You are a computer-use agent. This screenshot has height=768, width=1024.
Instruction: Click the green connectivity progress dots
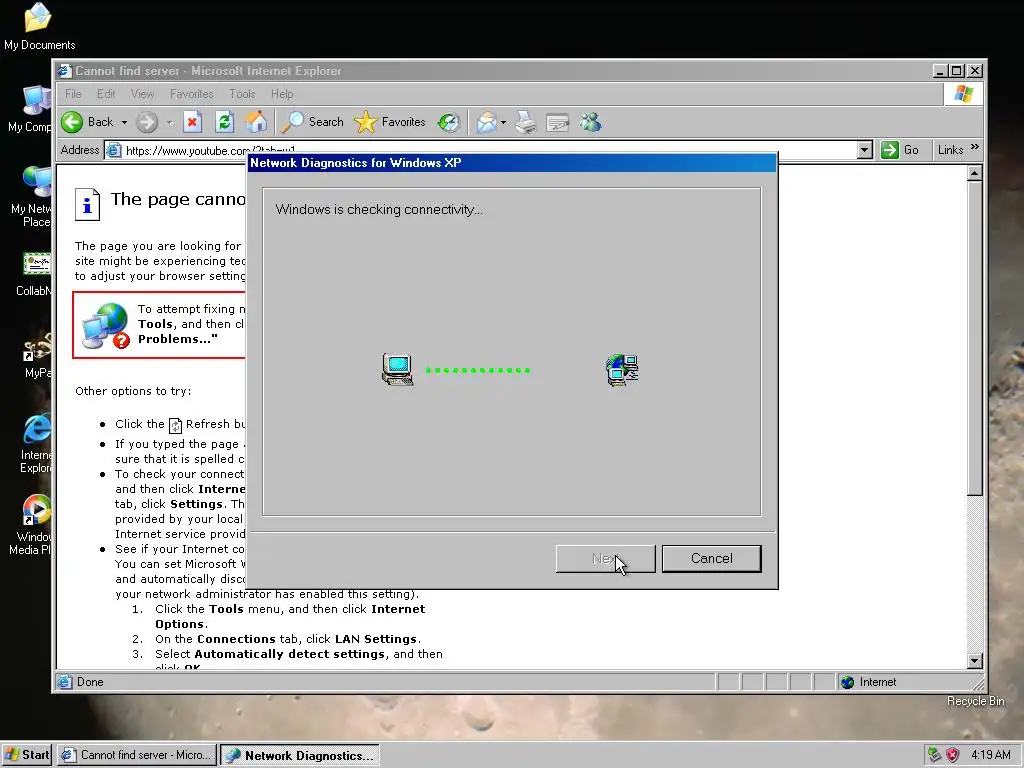[477, 370]
